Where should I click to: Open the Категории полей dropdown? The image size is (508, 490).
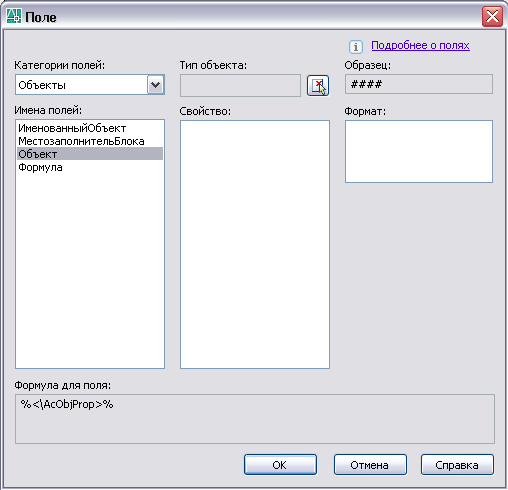(156, 85)
